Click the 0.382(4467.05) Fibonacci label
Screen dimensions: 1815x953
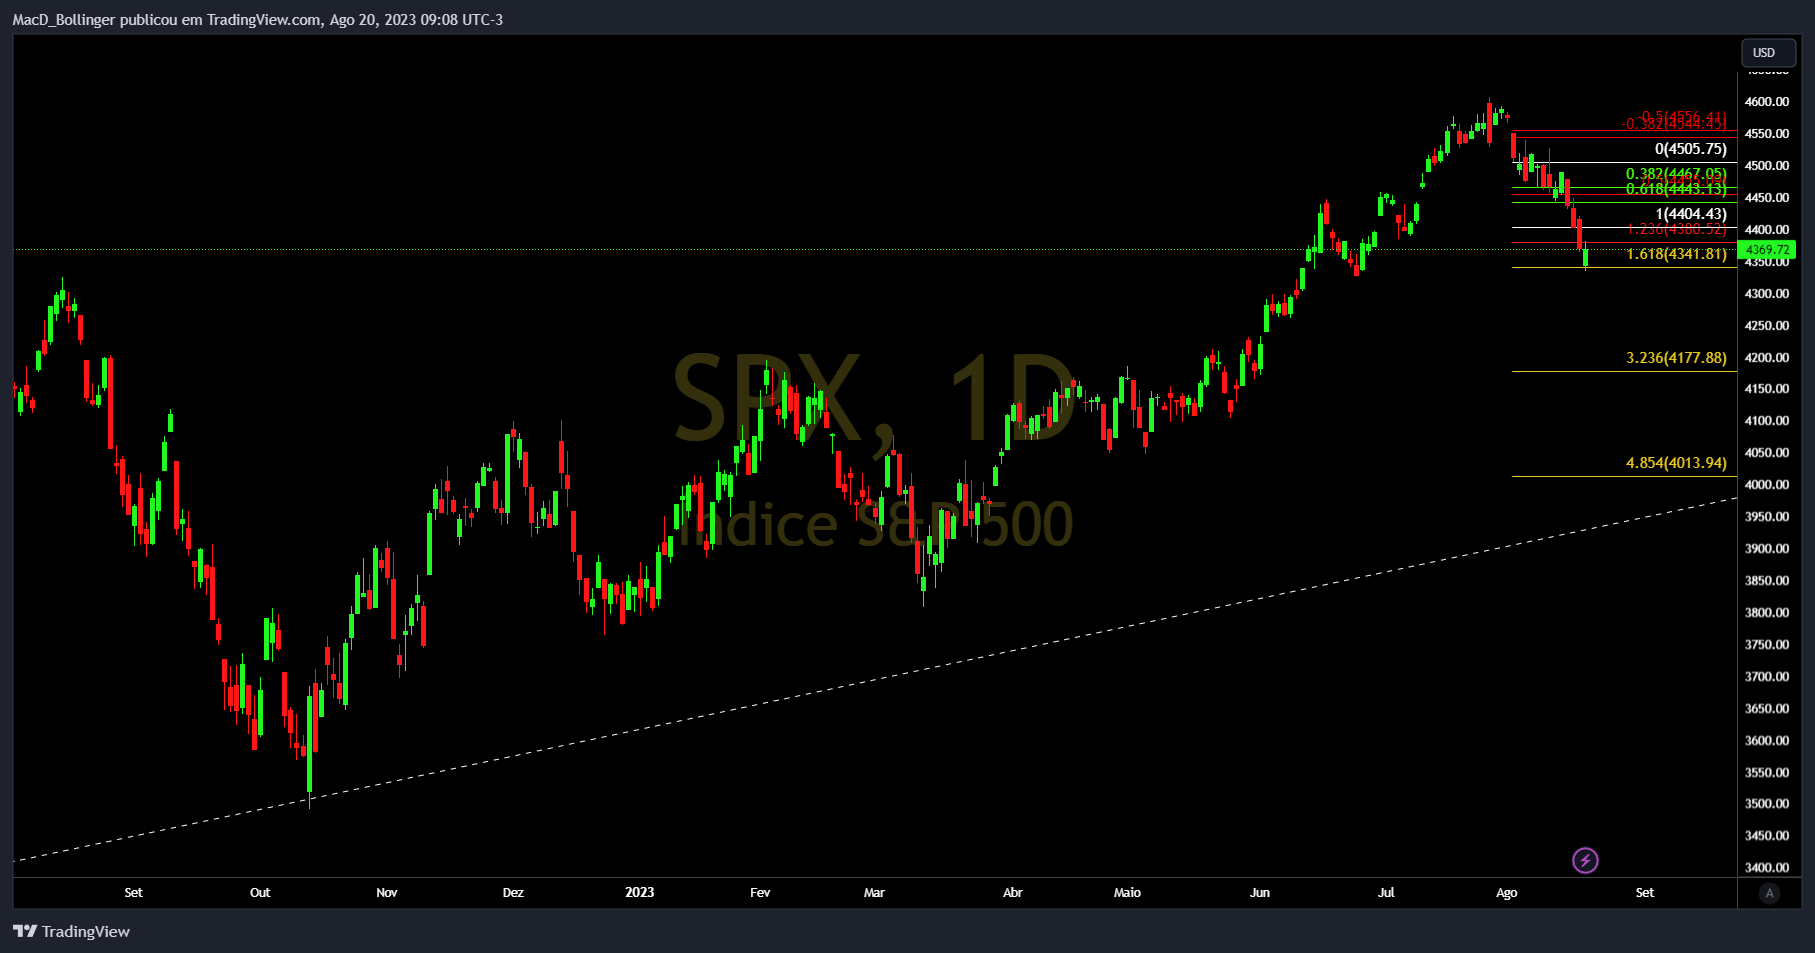click(1676, 174)
